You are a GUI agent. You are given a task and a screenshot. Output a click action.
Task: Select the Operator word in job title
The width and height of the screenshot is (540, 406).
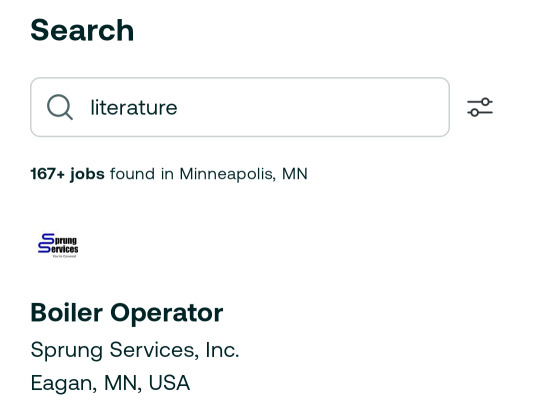tap(167, 313)
